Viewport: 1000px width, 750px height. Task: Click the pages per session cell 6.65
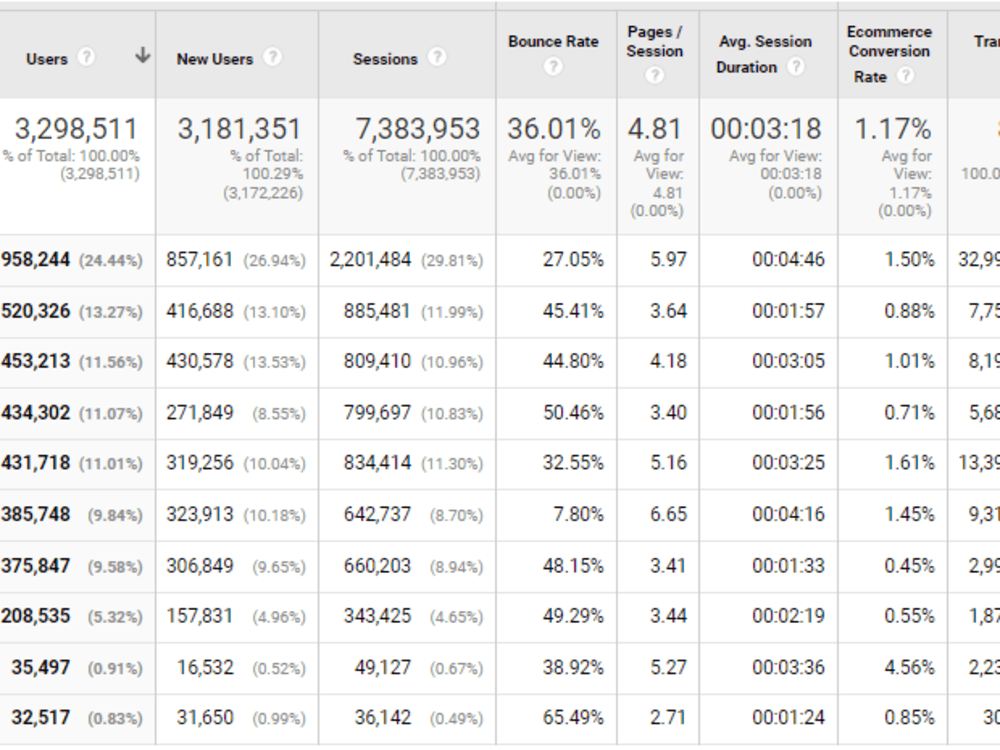click(x=668, y=514)
